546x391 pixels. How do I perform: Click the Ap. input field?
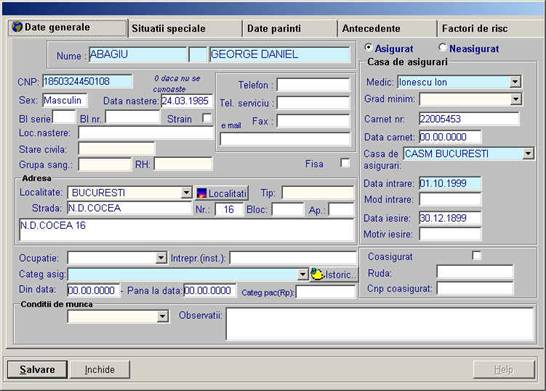341,210
